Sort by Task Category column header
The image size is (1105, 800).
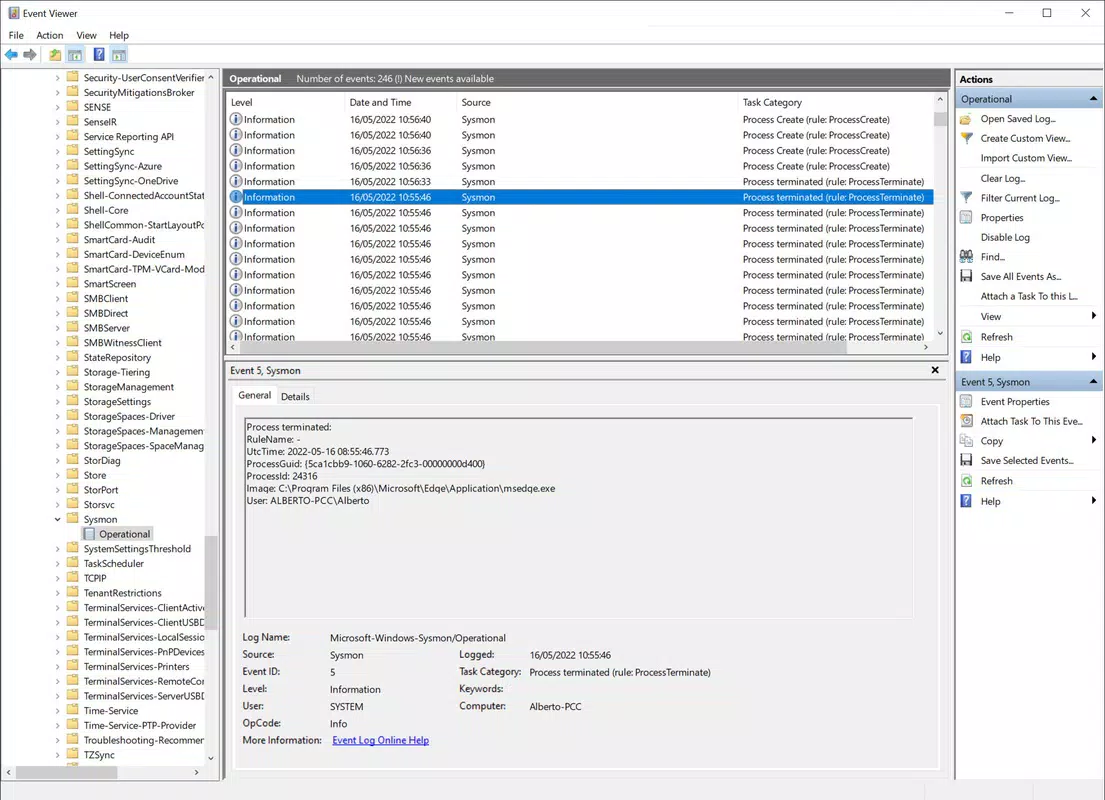pos(835,102)
